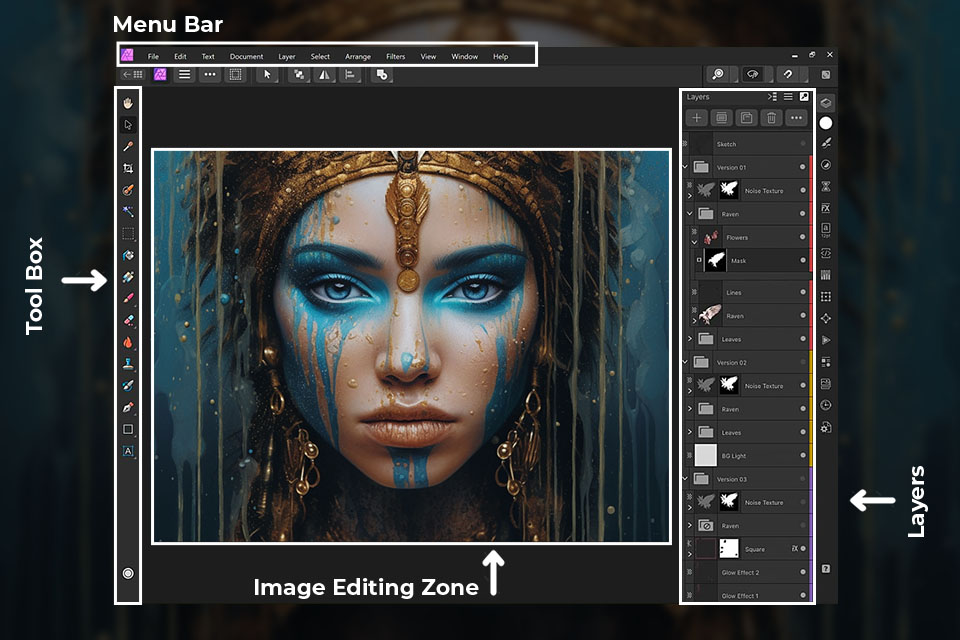Expand the Raven group under Version 02
This screenshot has width=960, height=640.
click(690, 408)
